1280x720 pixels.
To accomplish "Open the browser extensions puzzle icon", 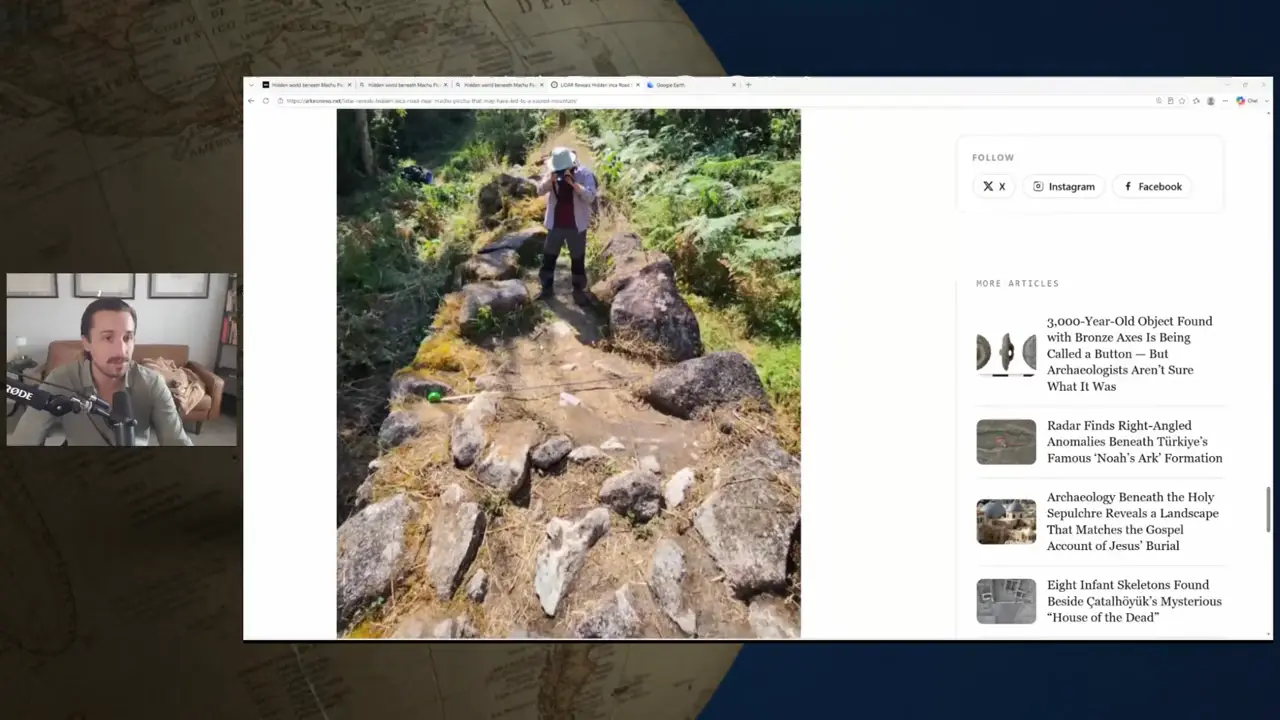I will pos(1196,101).
